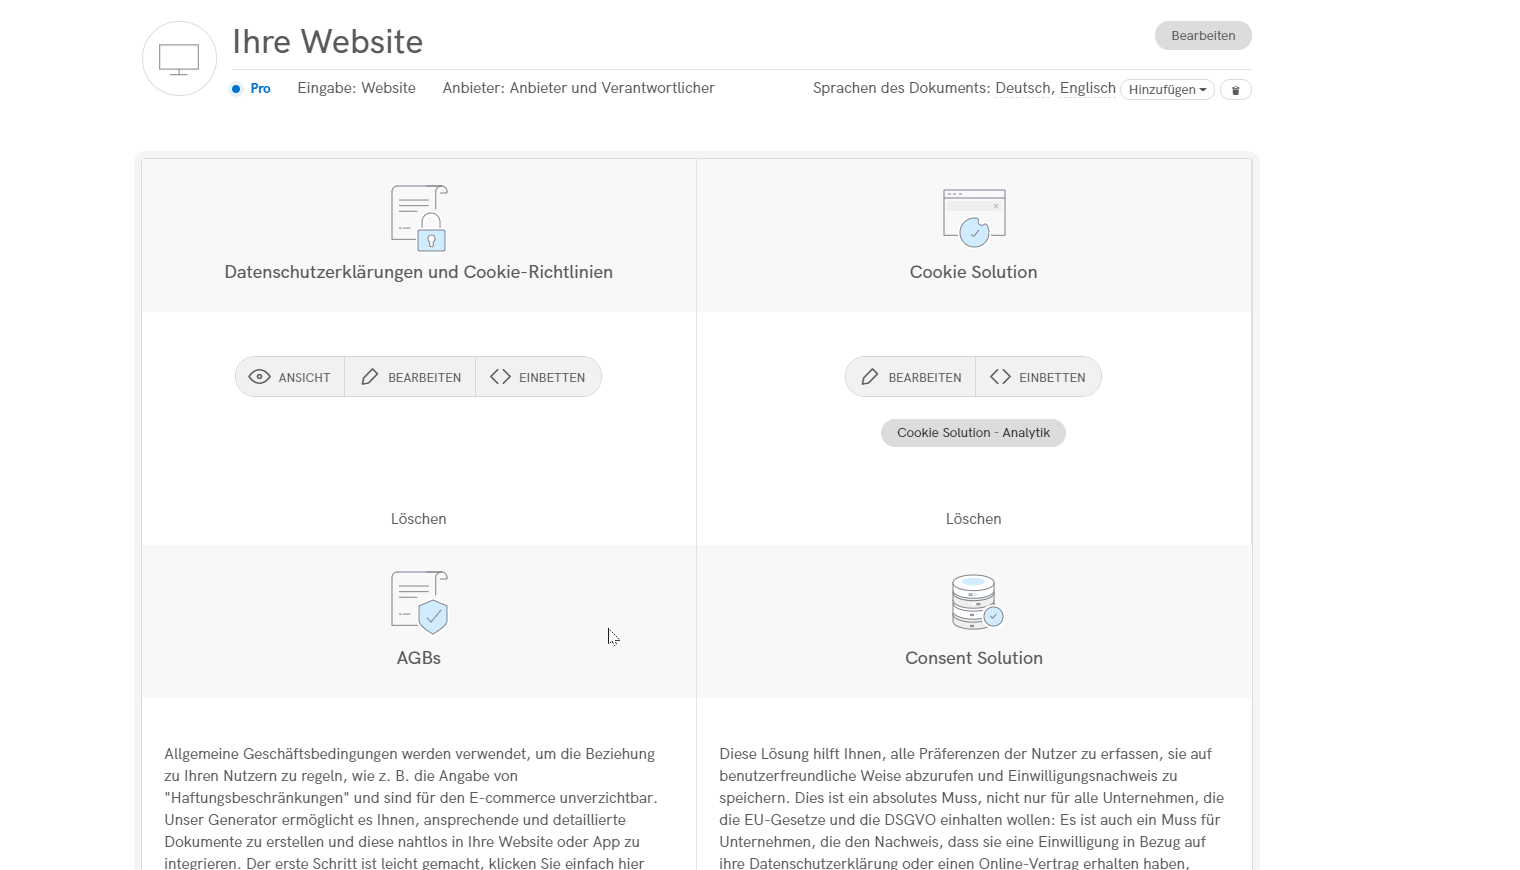The height and width of the screenshot is (870, 1520).
Task: Click the AGBs document shield icon
Action: tap(418, 602)
